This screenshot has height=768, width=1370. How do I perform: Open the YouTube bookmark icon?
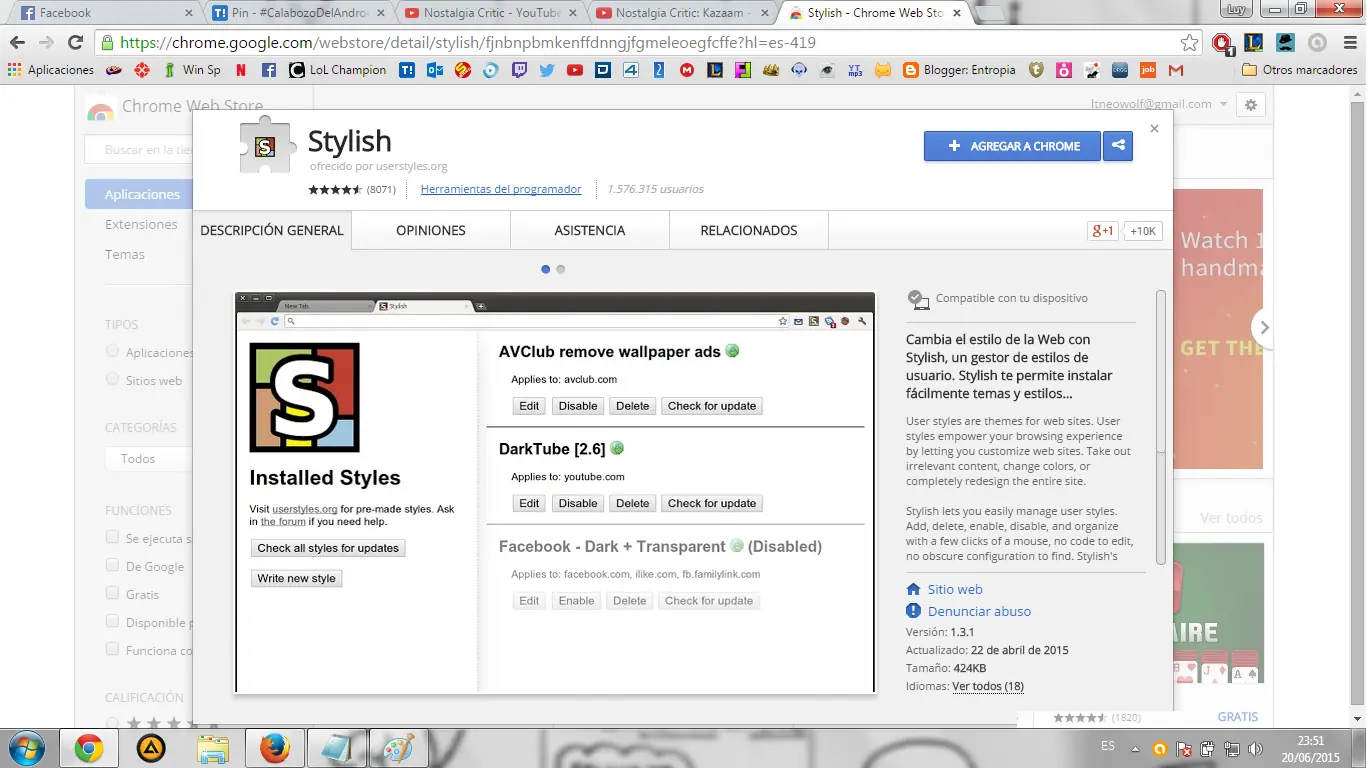575,70
